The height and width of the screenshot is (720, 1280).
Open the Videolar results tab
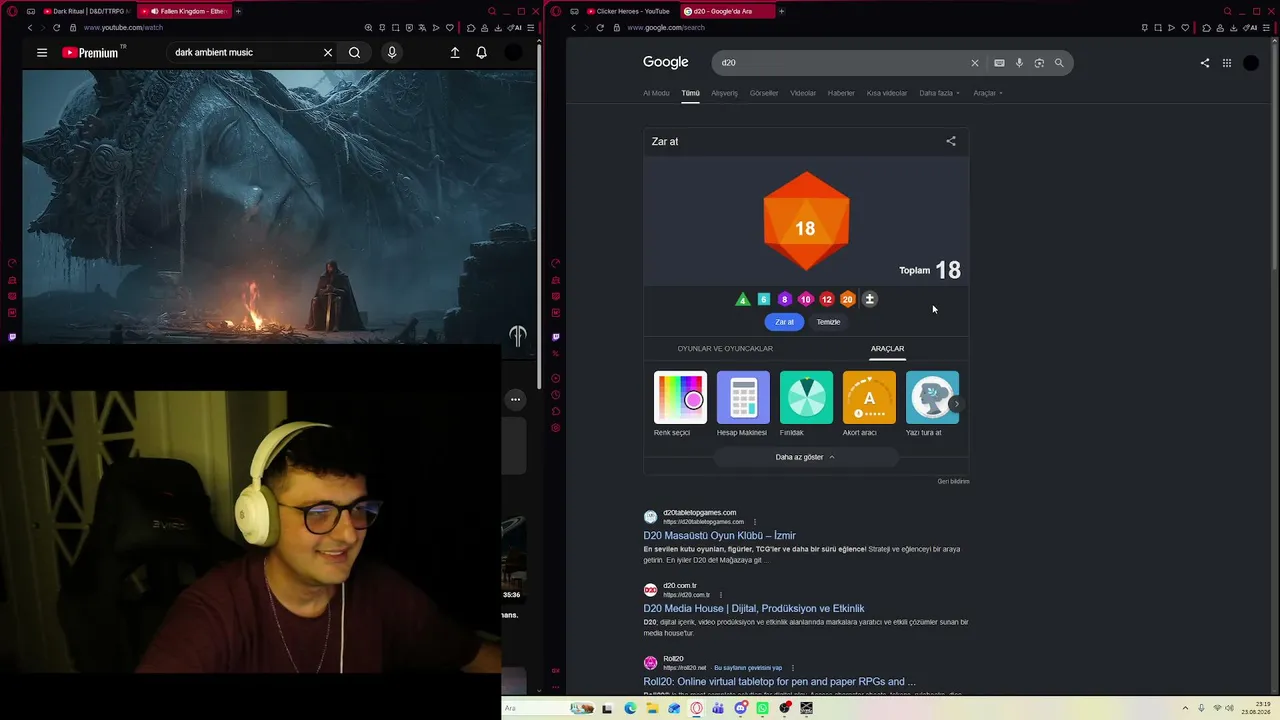point(803,93)
